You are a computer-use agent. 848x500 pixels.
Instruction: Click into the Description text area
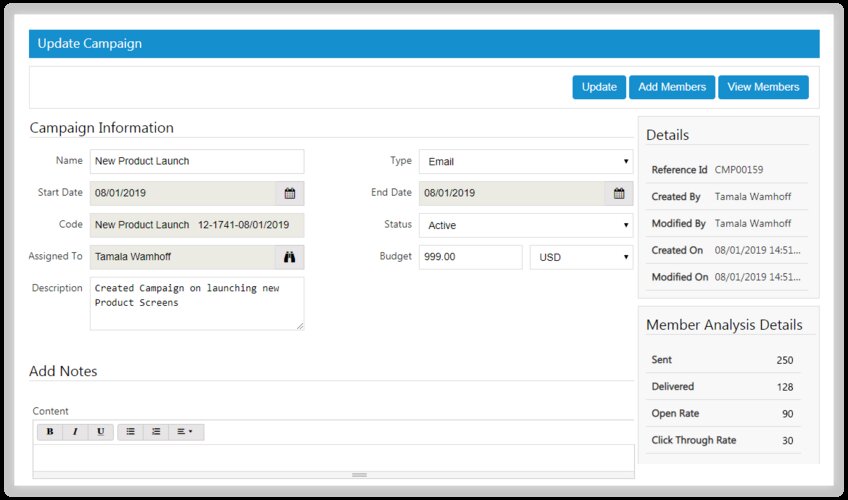coord(196,303)
